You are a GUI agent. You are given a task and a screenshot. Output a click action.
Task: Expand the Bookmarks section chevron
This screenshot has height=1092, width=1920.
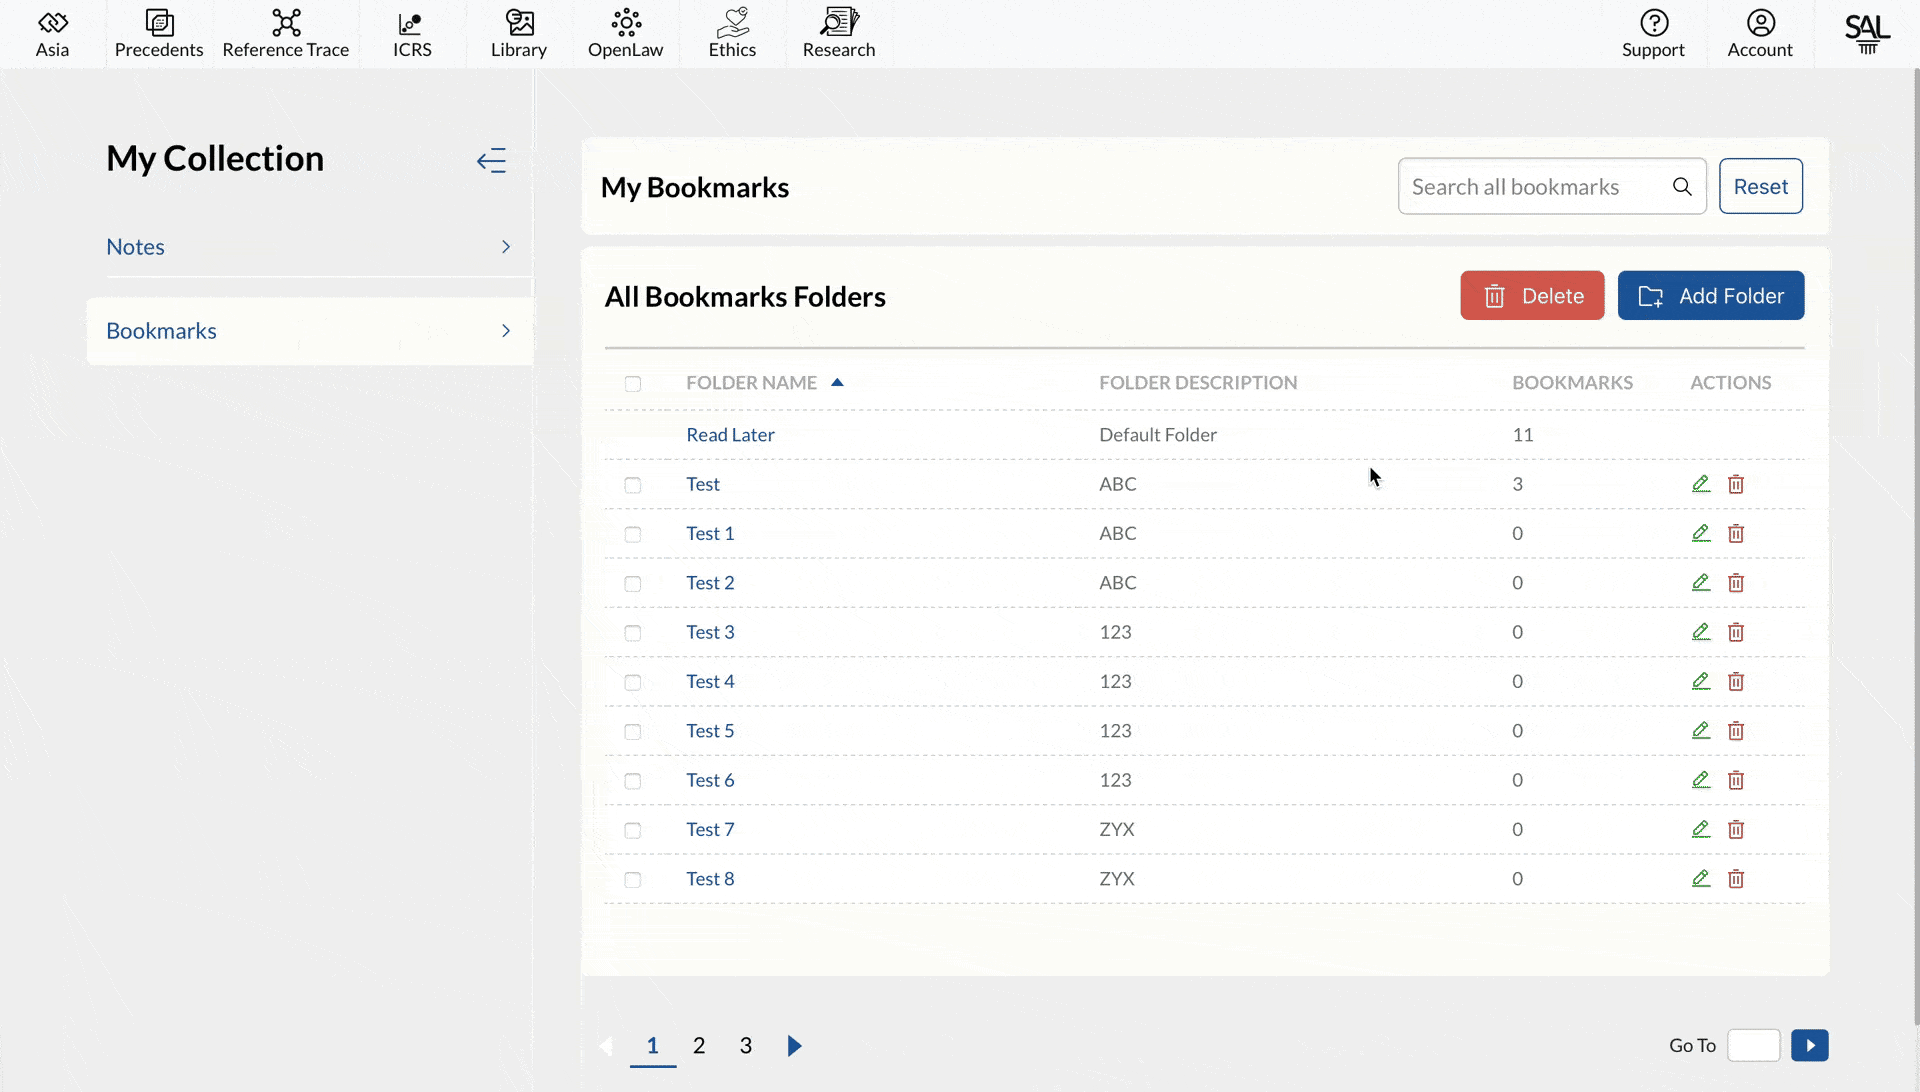(x=506, y=331)
